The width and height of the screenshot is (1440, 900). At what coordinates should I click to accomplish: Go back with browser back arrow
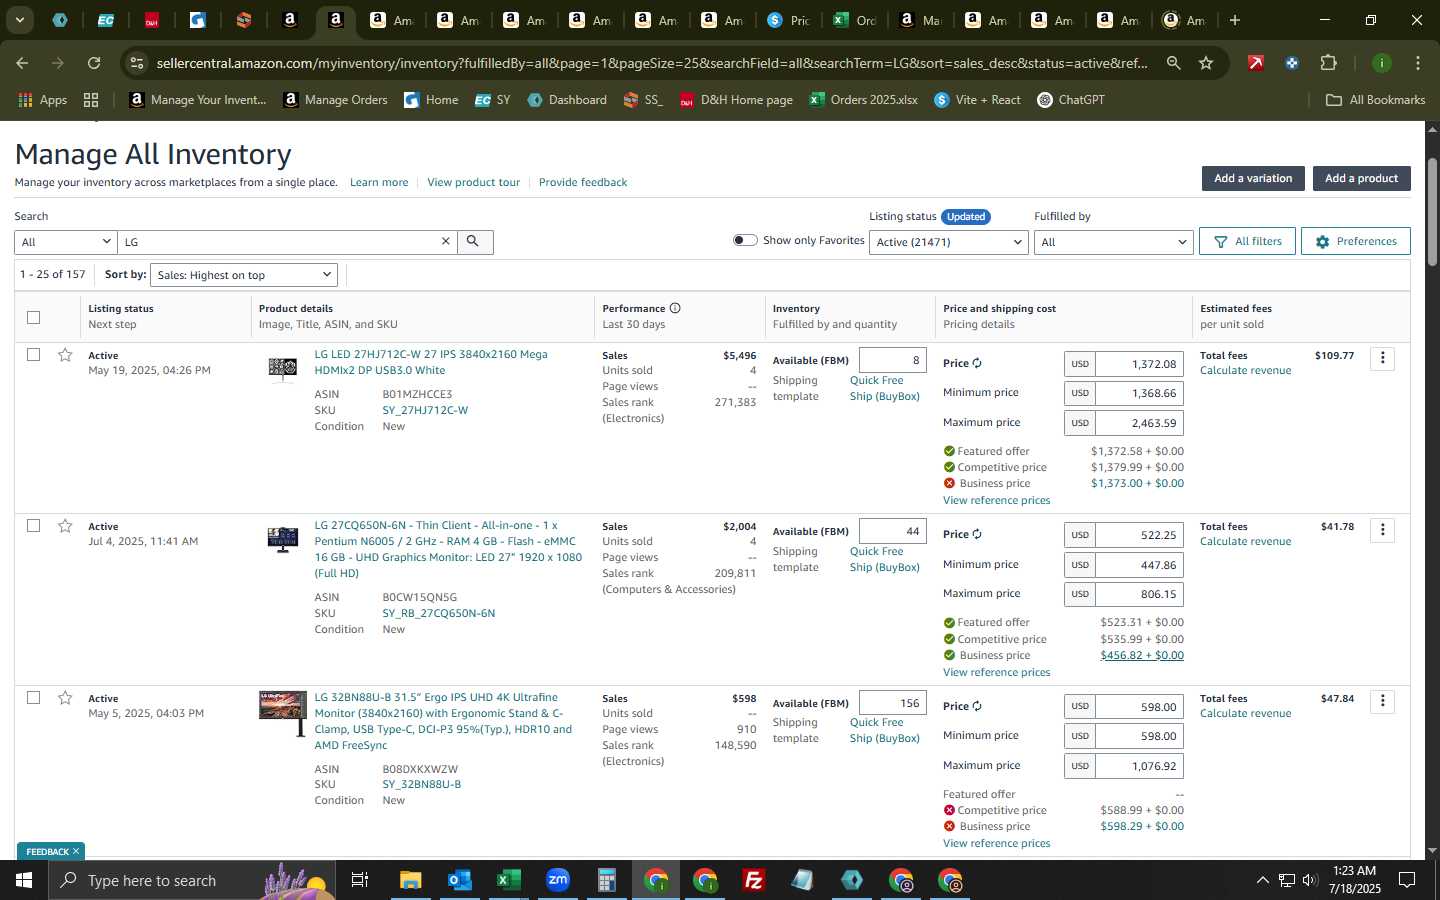point(22,63)
